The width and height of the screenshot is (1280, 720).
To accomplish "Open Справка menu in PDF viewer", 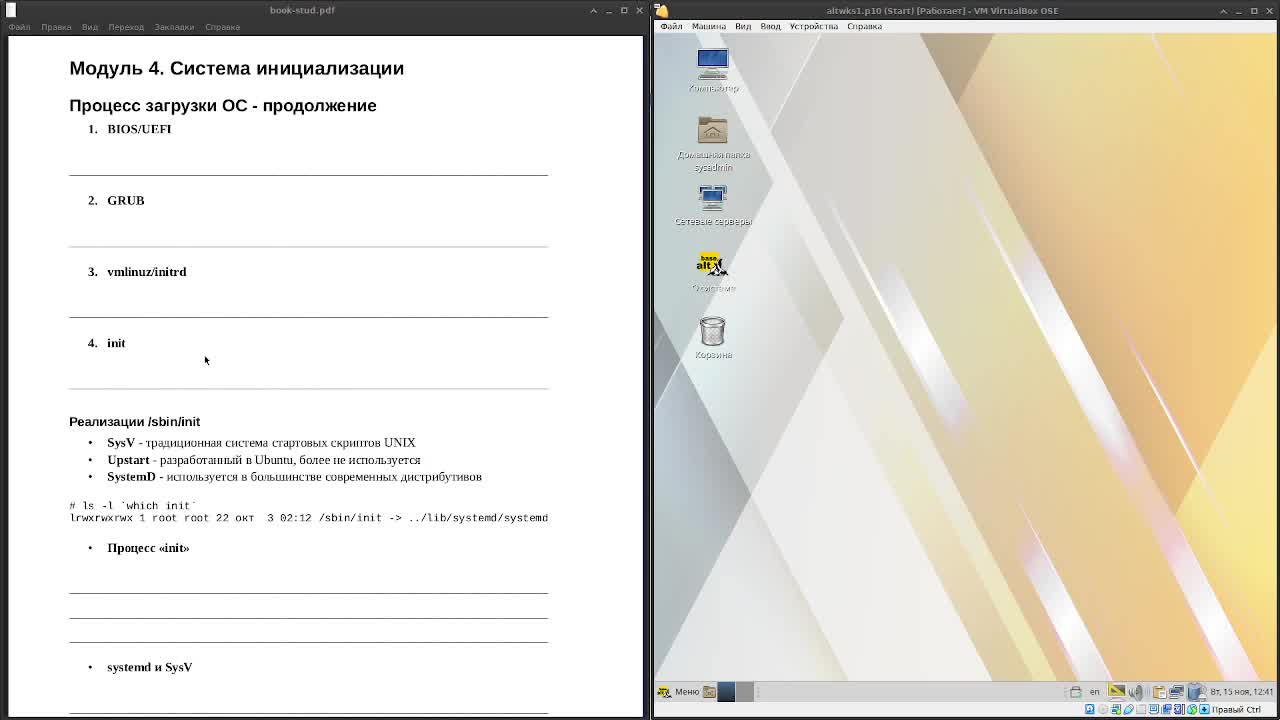I will [x=222, y=27].
